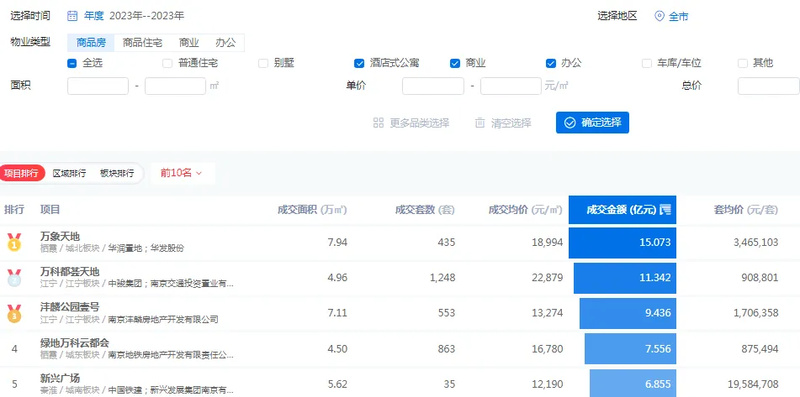Click the 18,994 average price cell
Viewport: 800px width, 397px height.
click(547, 242)
